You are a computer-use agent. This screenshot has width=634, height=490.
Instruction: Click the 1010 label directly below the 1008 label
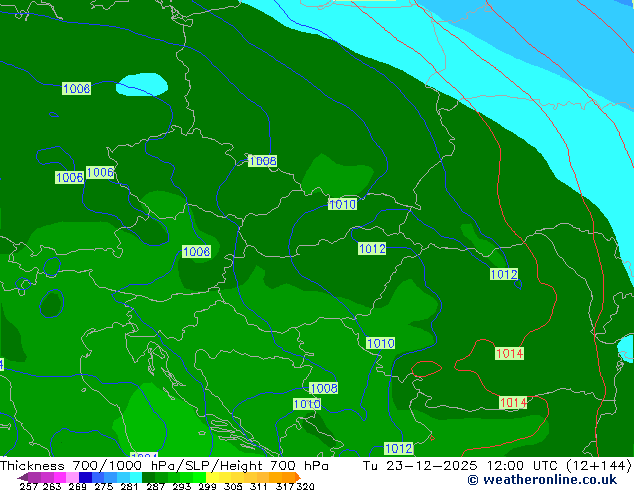pos(307,404)
